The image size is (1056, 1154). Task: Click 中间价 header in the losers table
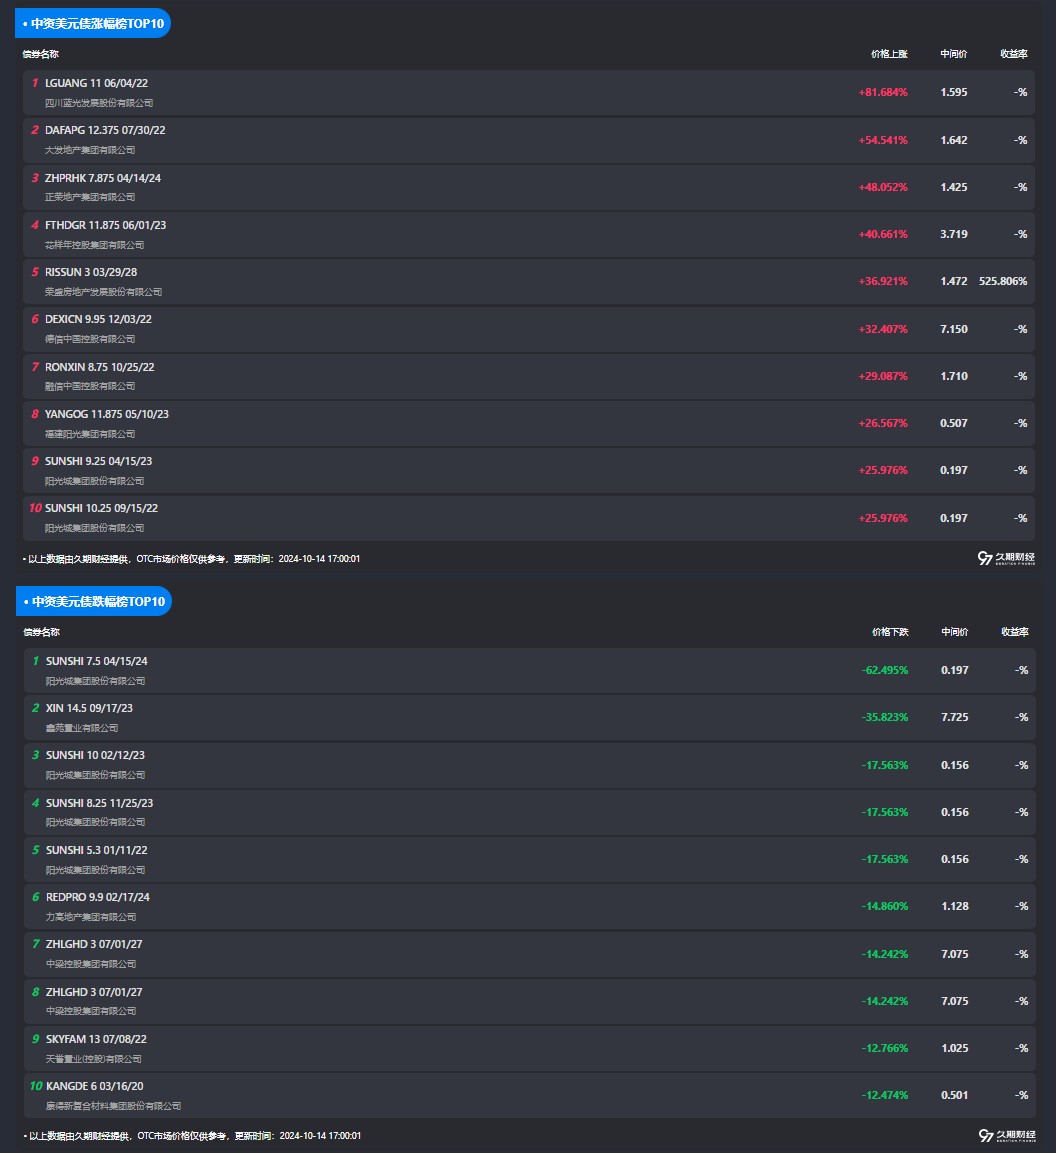tap(954, 632)
